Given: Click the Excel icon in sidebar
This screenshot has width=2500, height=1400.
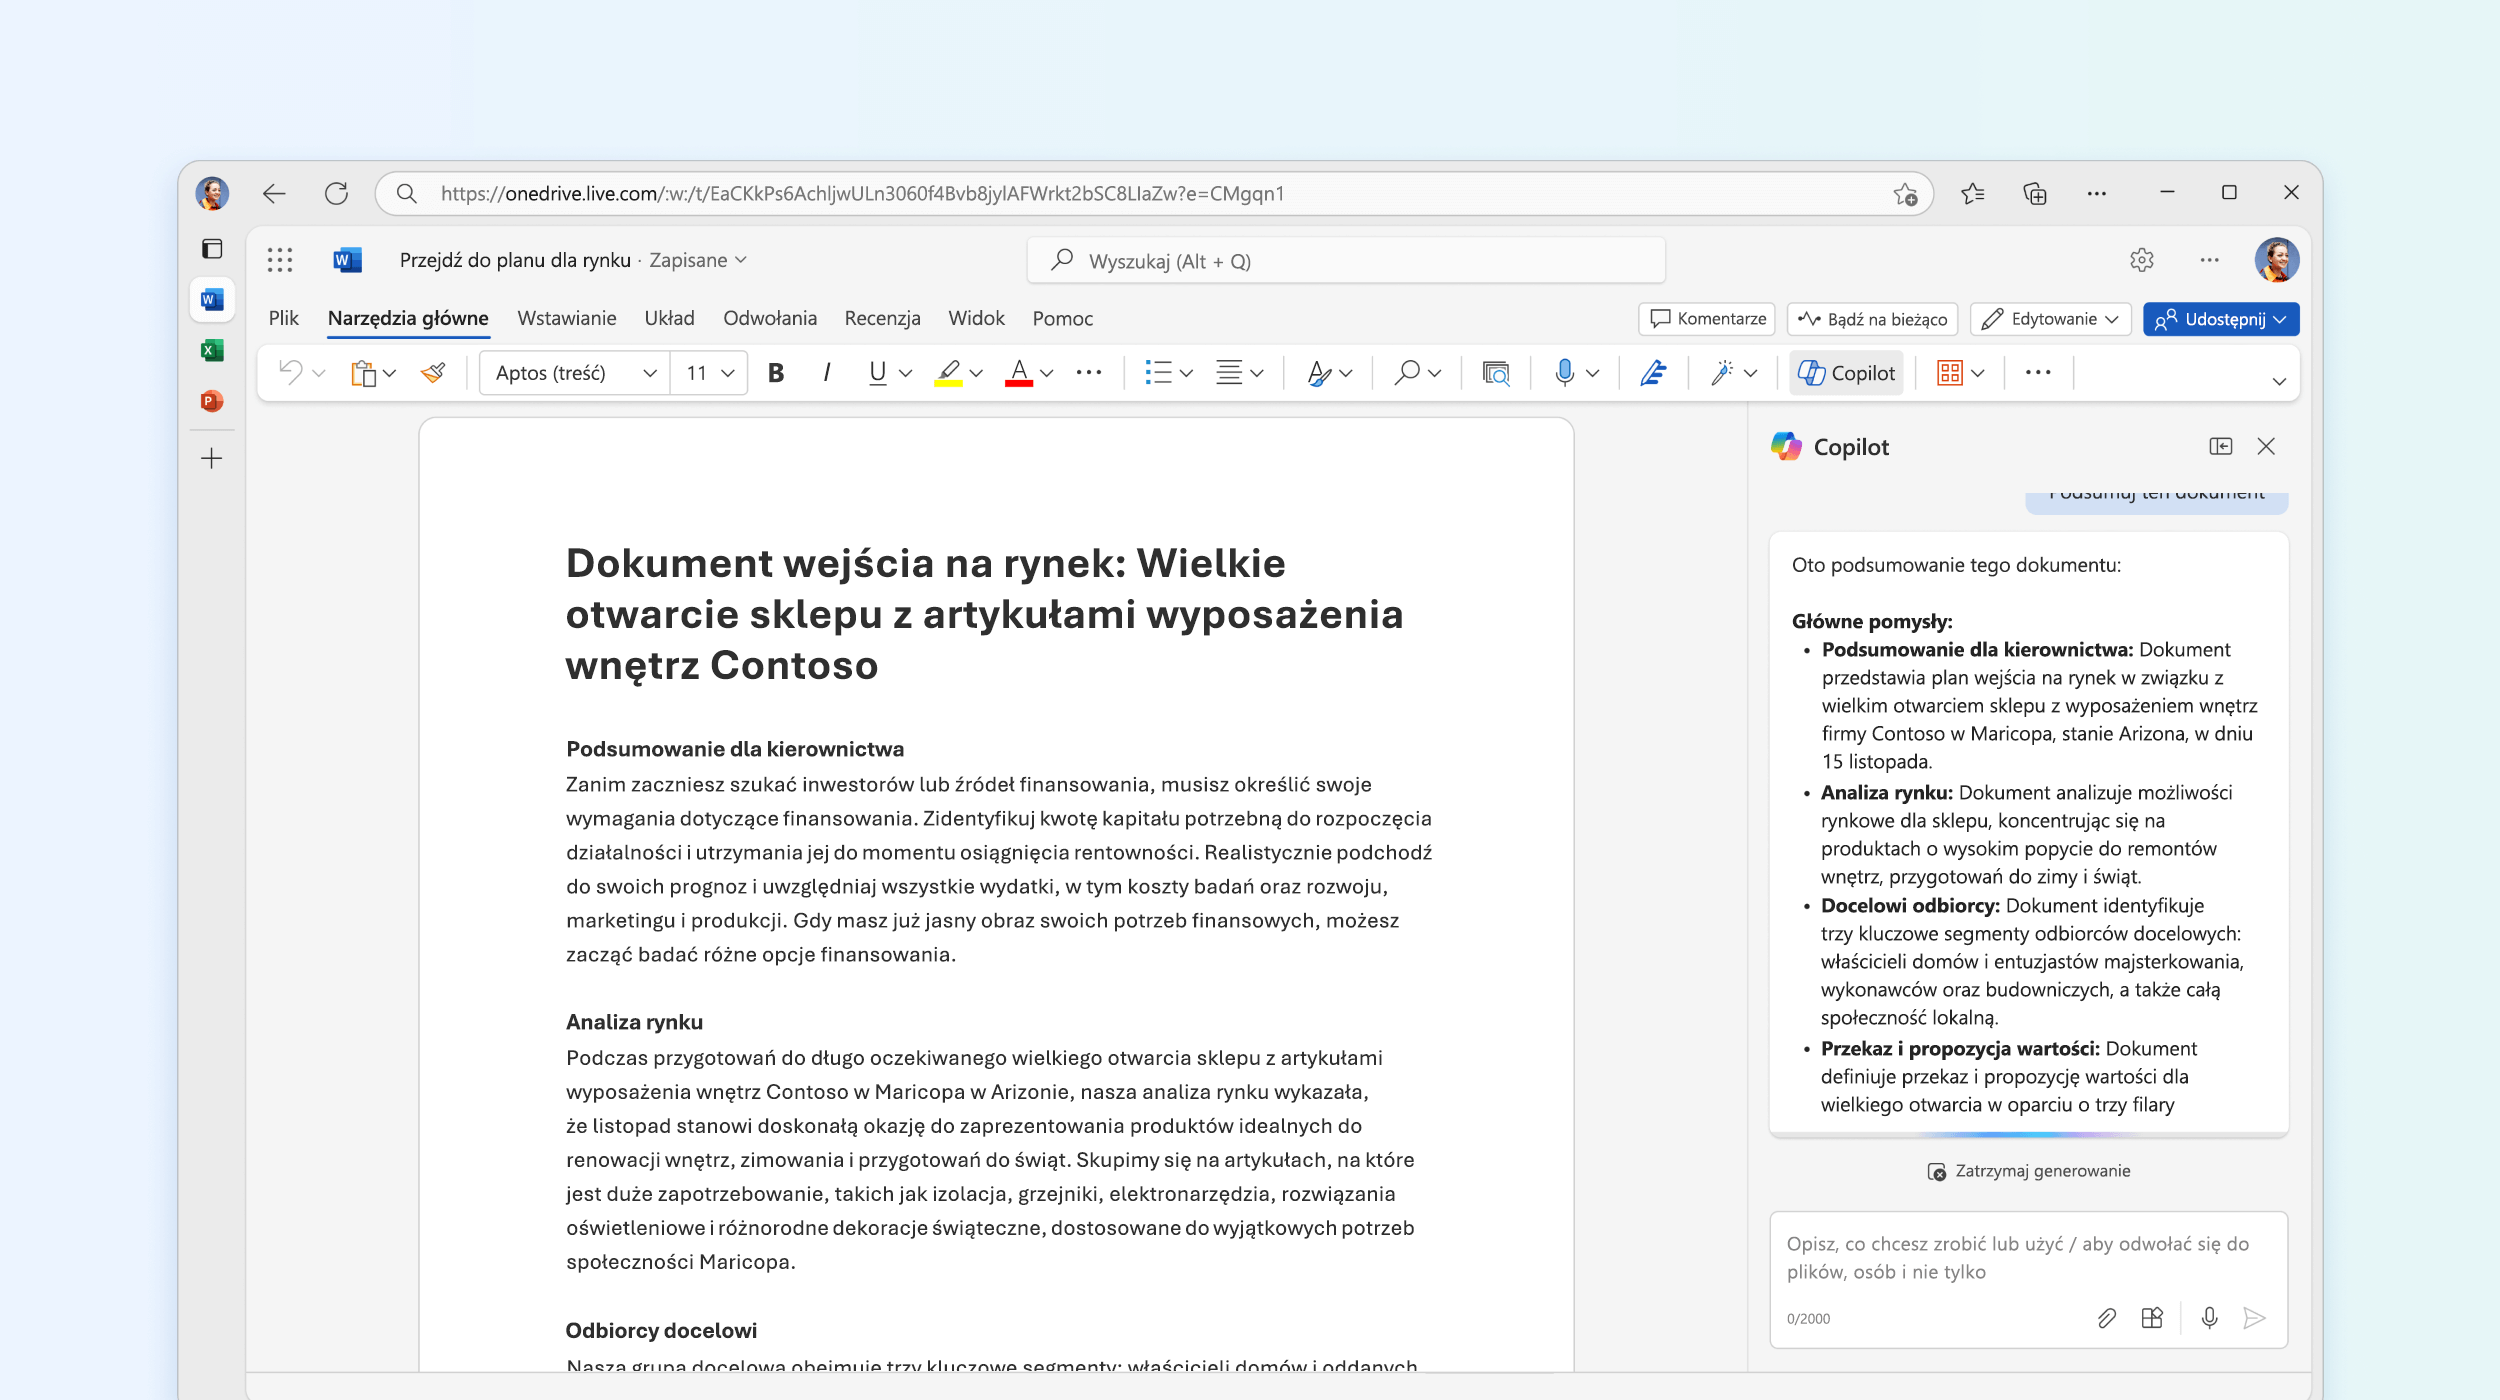Looking at the screenshot, I should point(212,350).
